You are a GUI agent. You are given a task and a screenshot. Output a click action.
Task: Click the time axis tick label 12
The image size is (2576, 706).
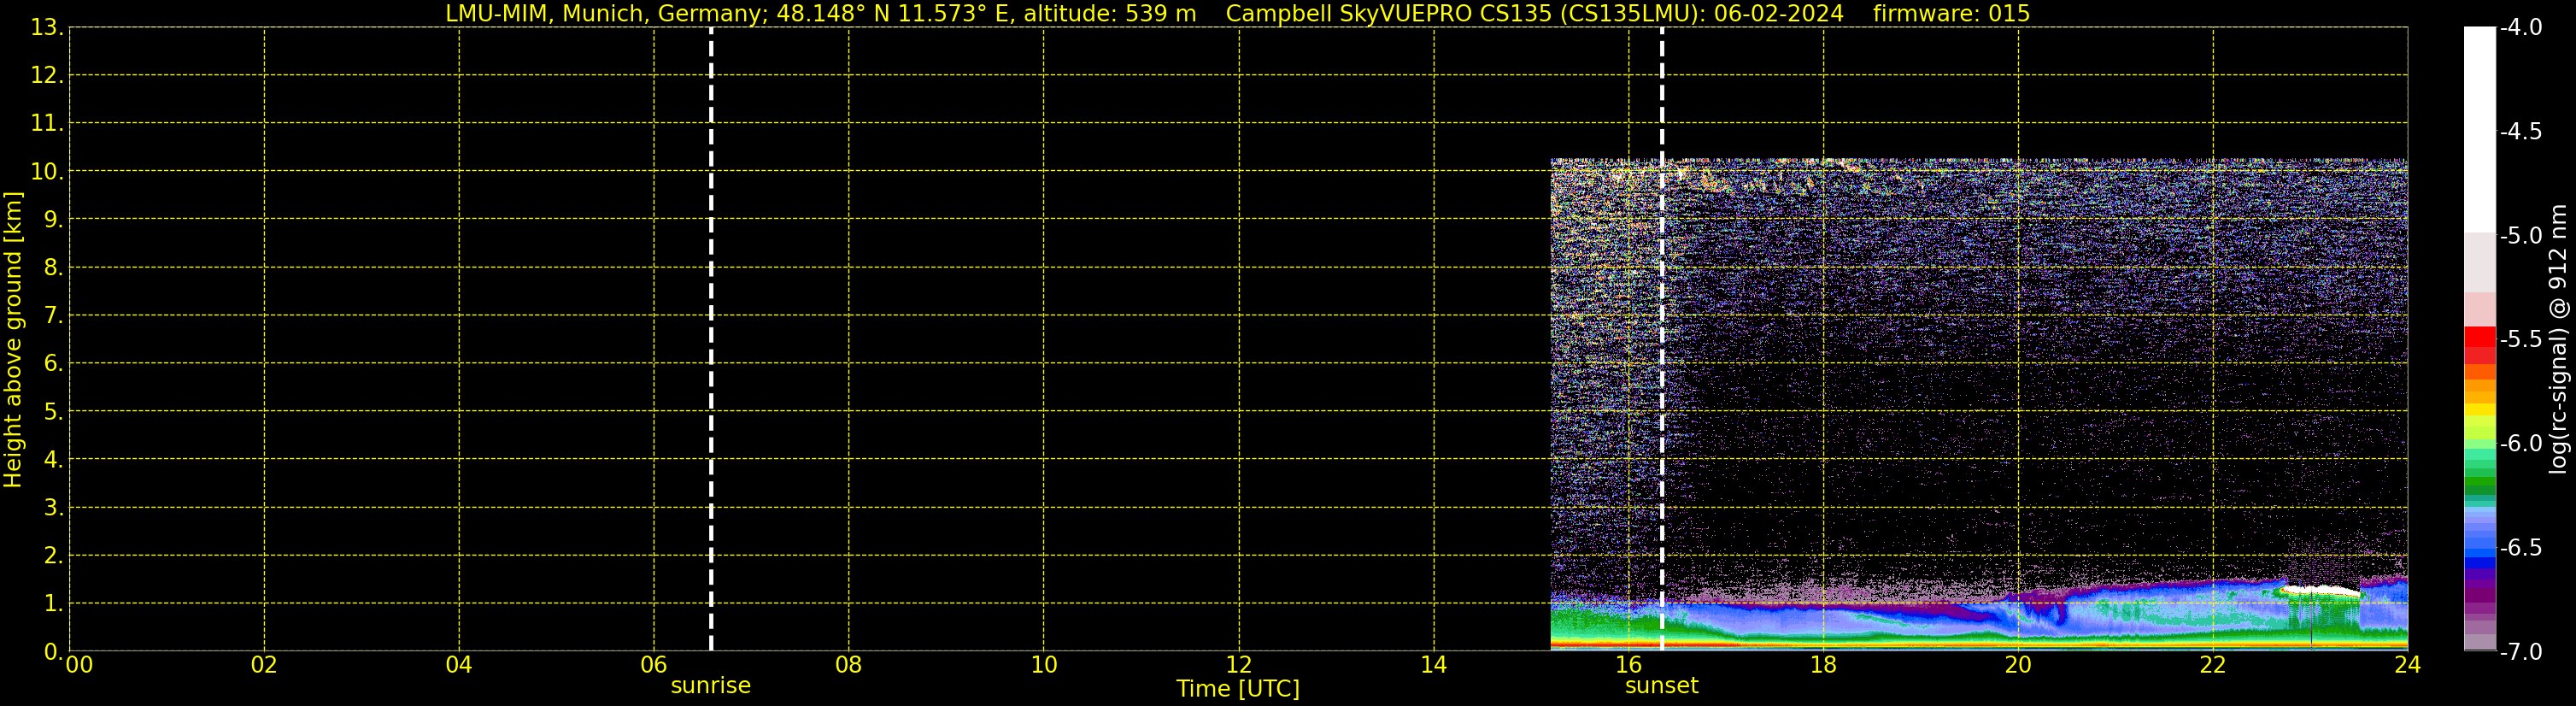[x=1239, y=665]
